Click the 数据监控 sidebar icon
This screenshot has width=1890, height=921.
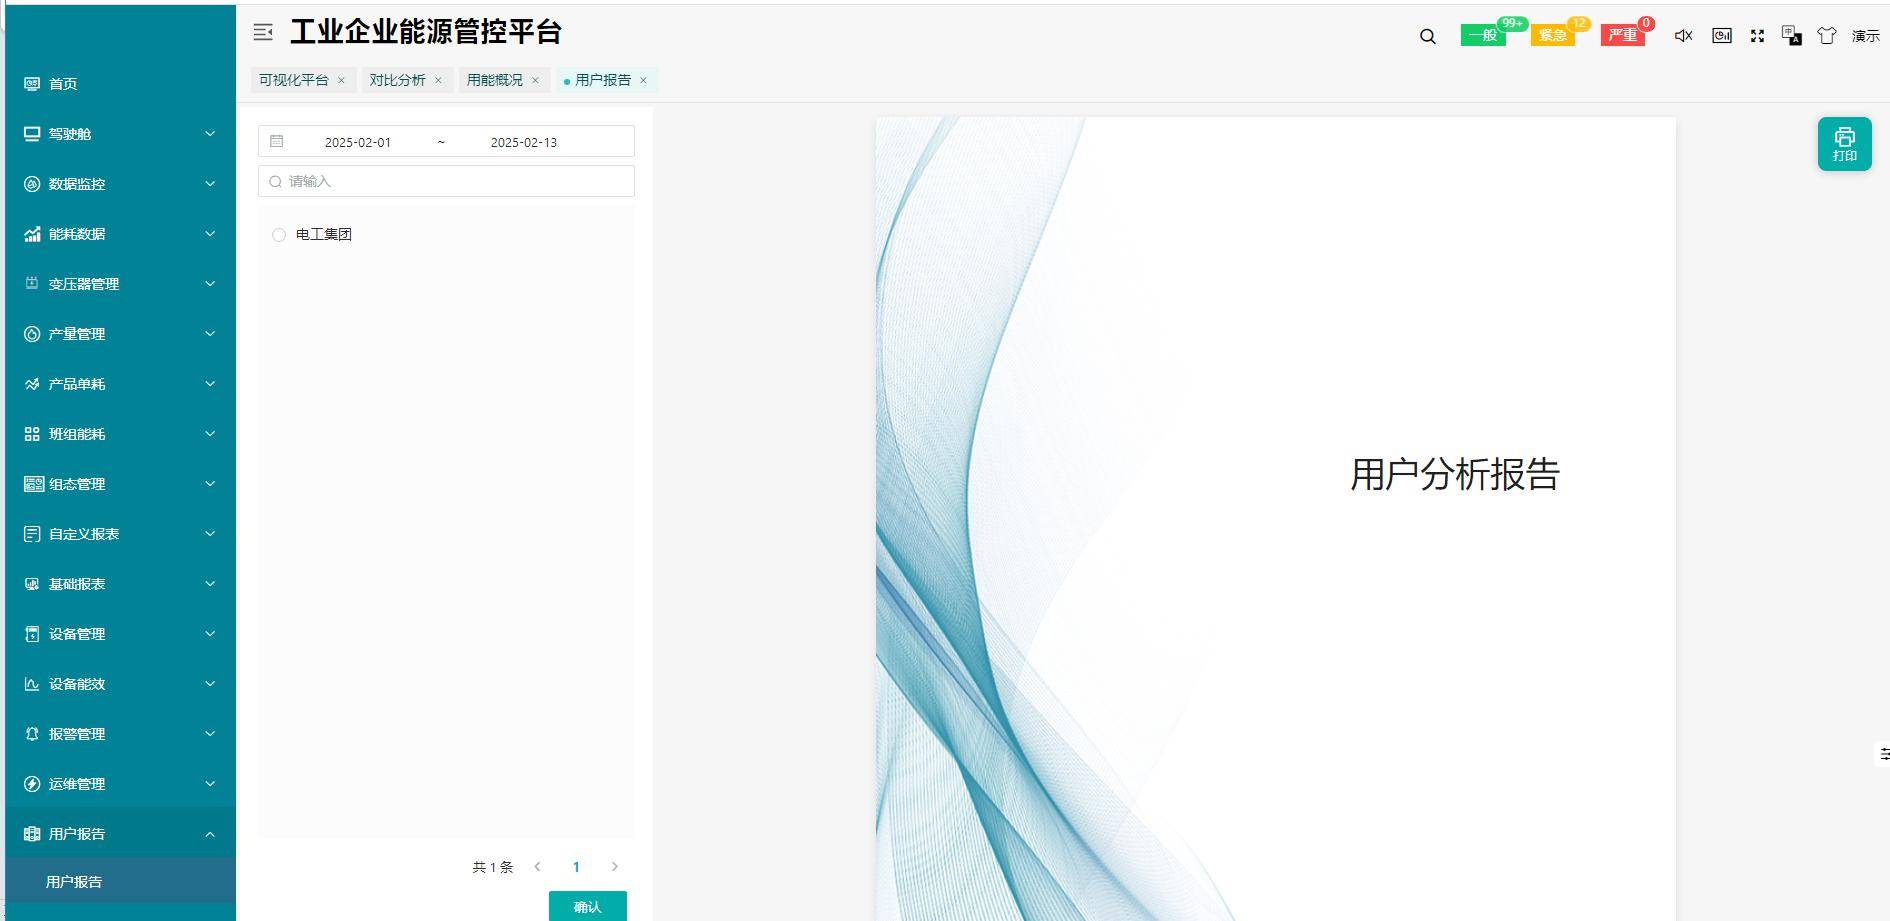coord(32,184)
